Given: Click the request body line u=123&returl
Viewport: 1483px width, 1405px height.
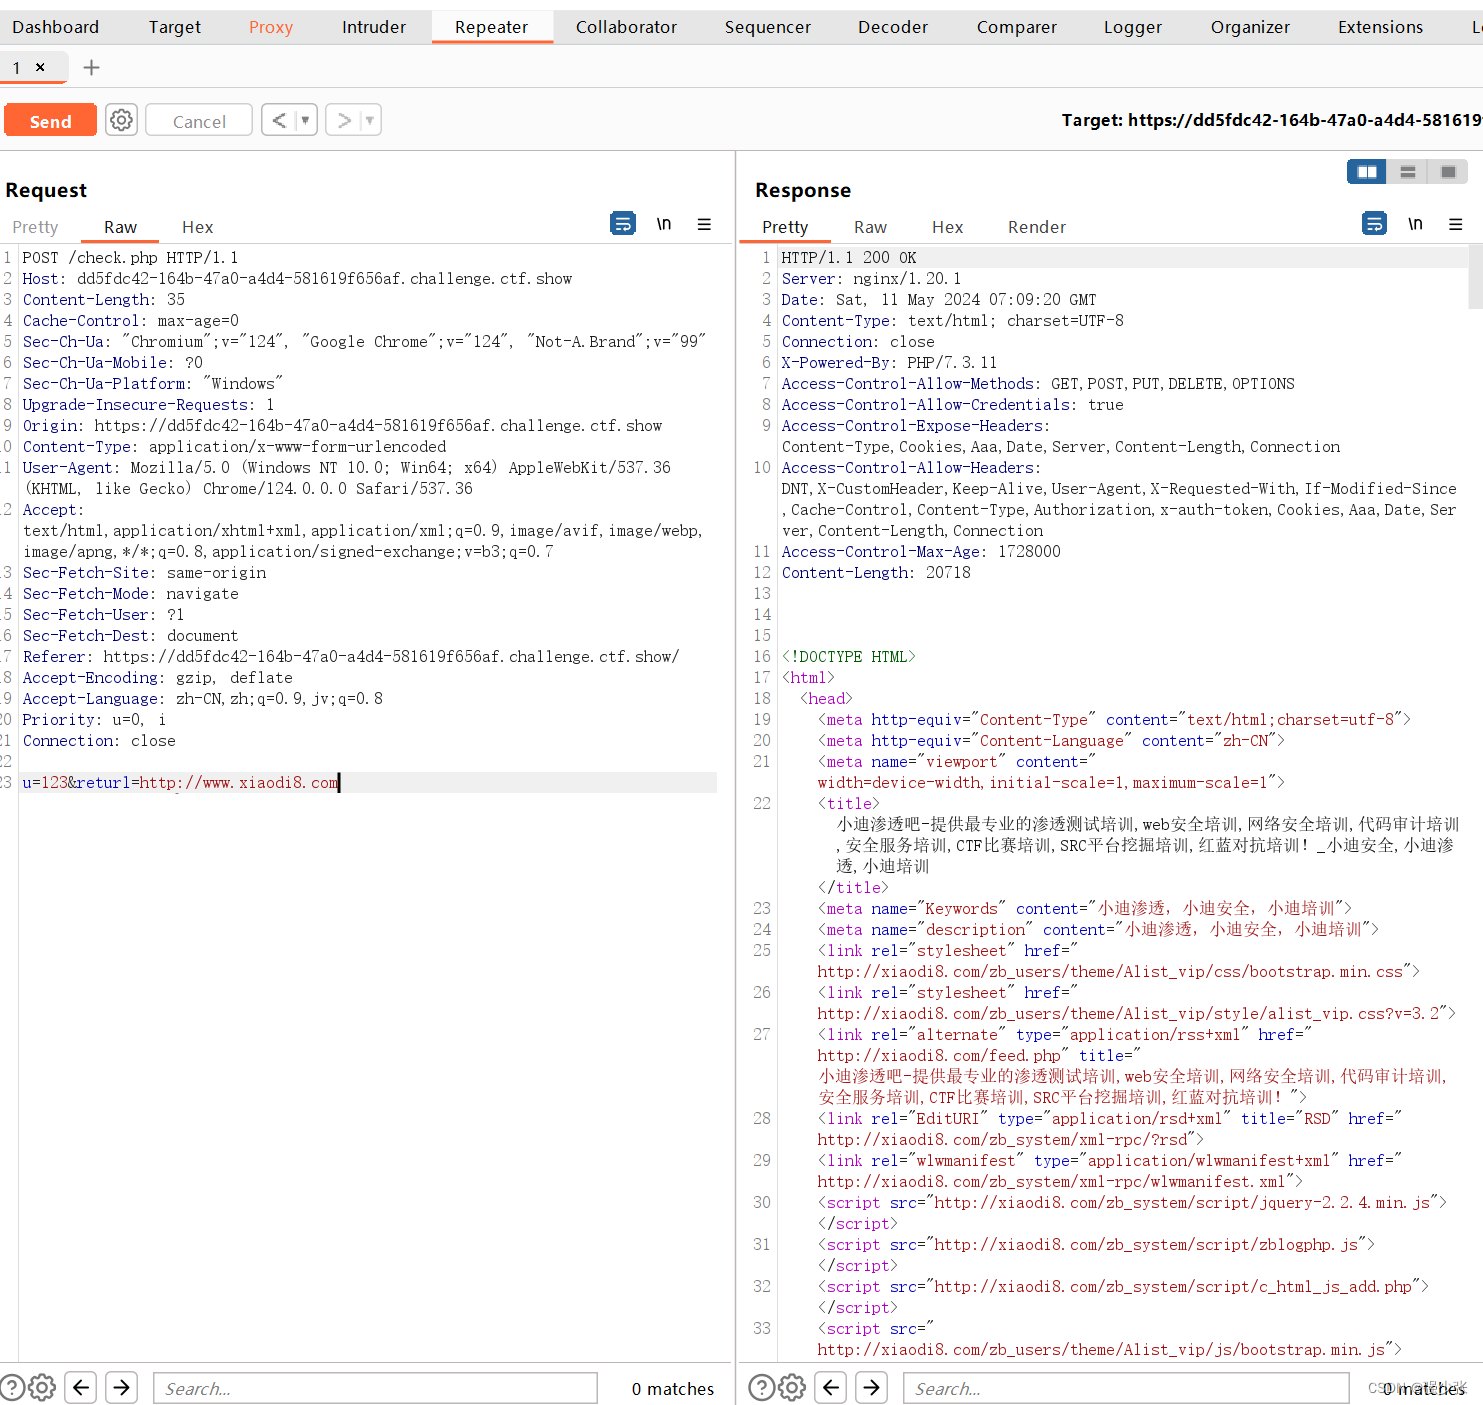Looking at the screenshot, I should coord(181,782).
